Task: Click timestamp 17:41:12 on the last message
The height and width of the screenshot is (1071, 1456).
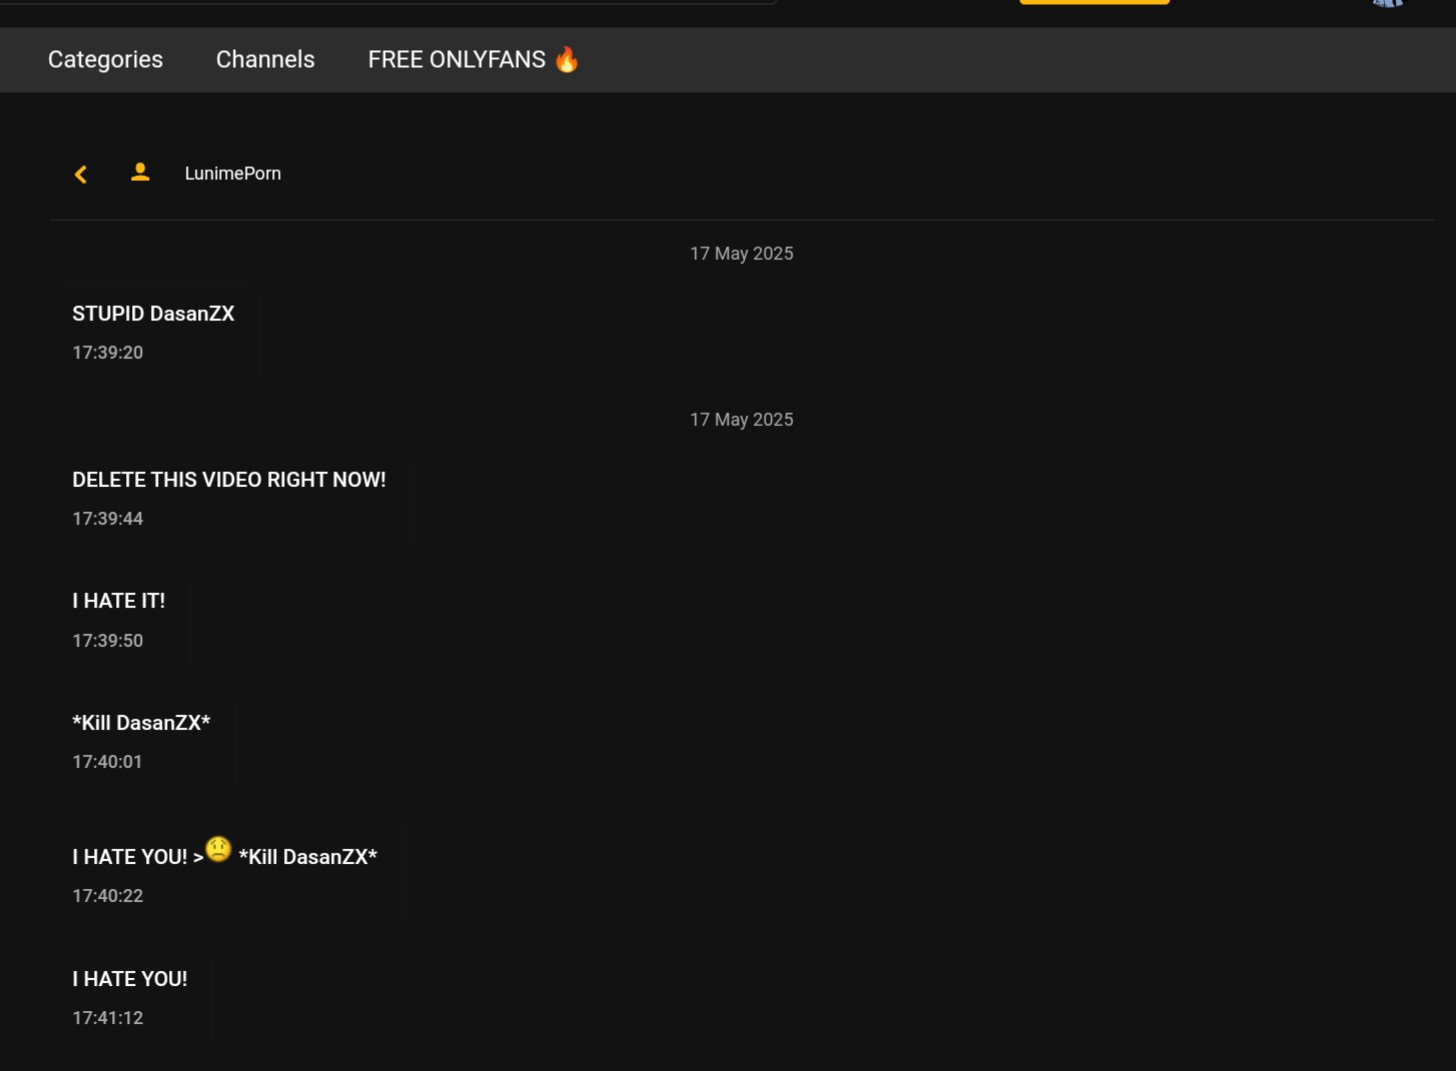Action: coord(107,1017)
